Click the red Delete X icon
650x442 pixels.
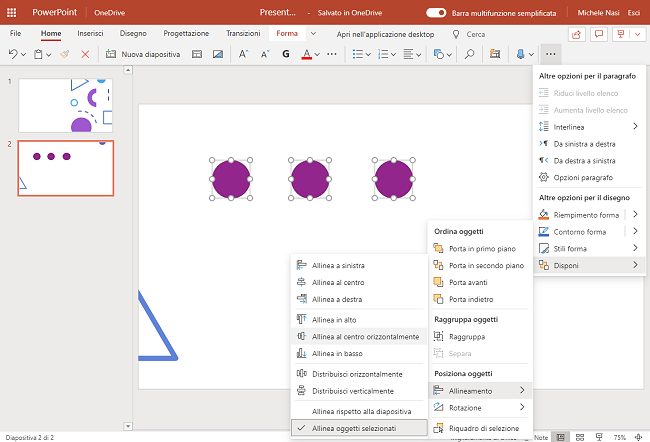pos(85,54)
